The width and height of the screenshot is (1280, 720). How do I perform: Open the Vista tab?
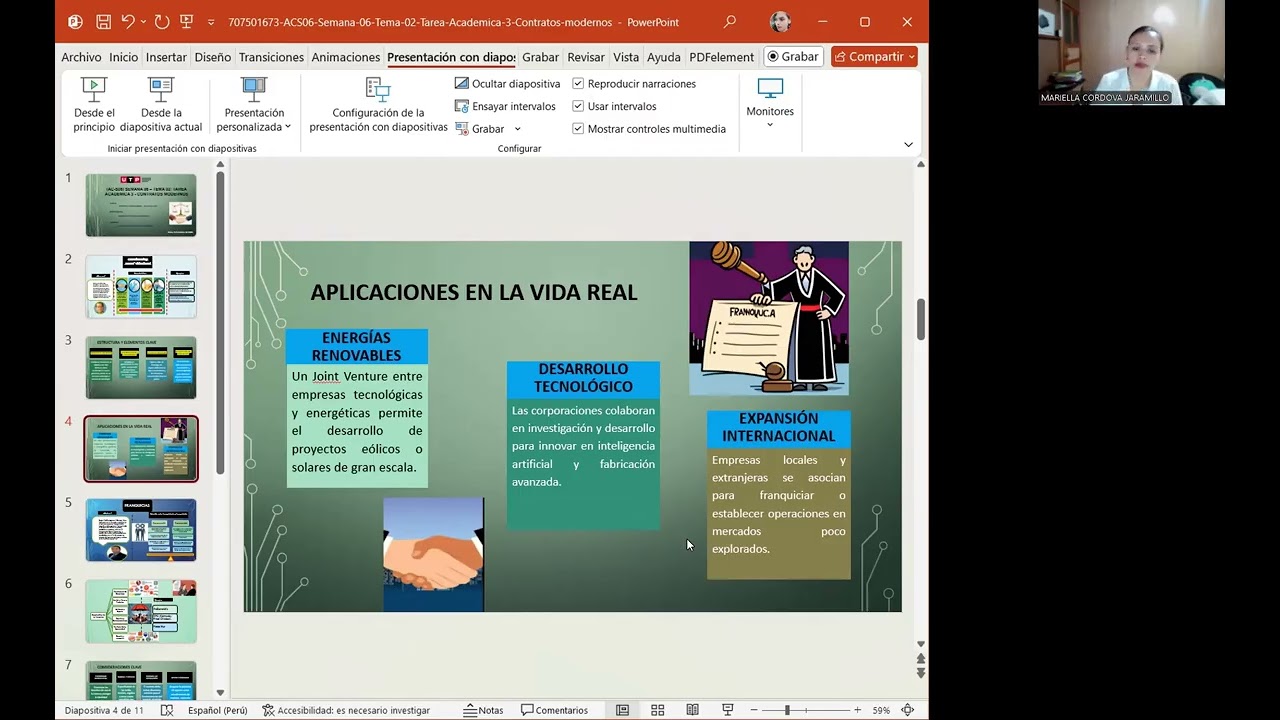coord(626,57)
